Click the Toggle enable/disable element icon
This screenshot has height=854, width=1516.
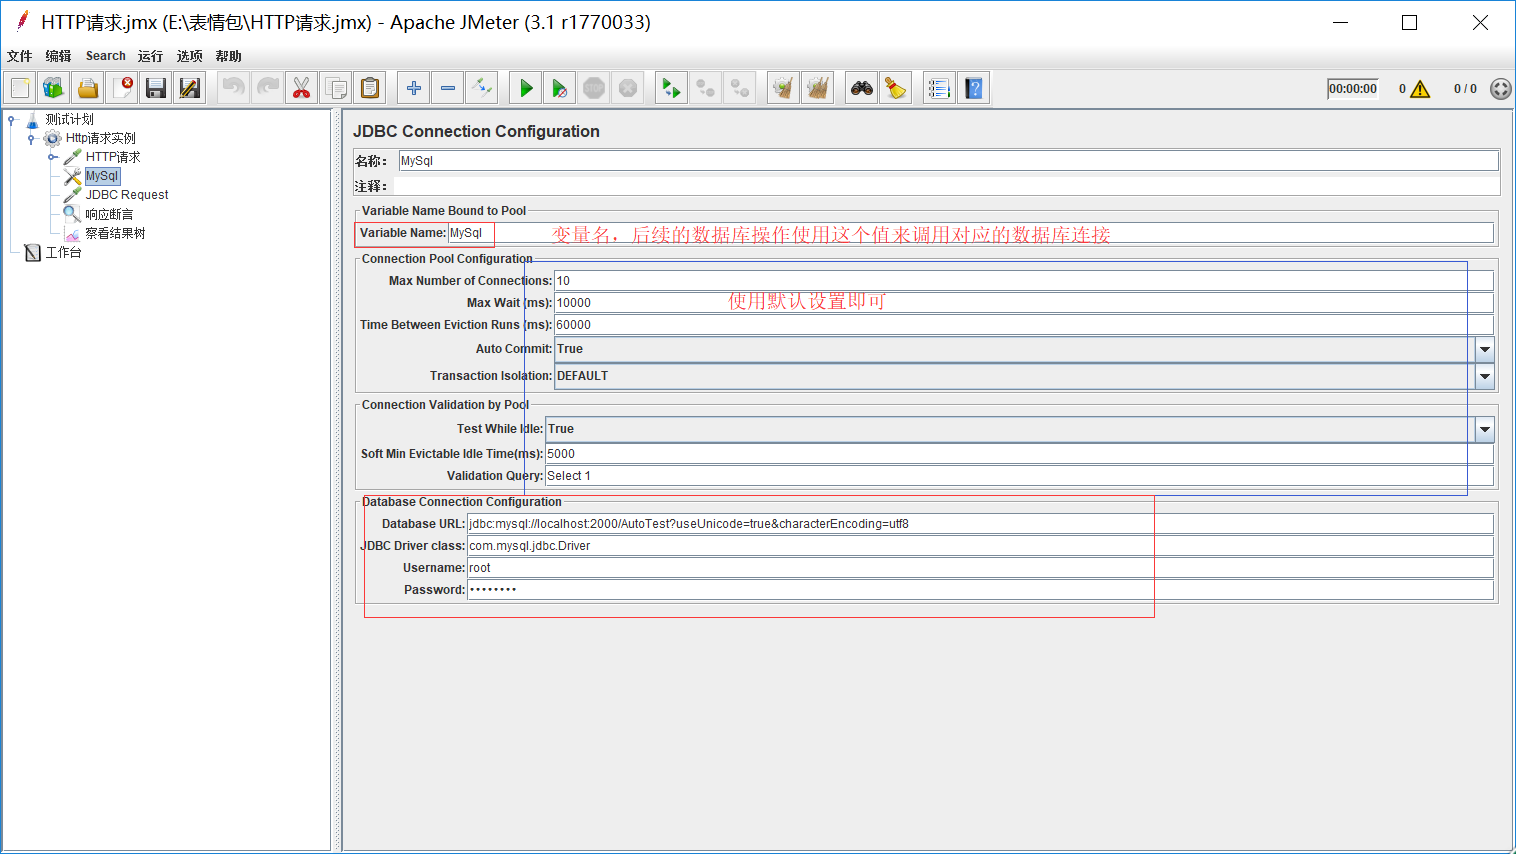coord(481,88)
